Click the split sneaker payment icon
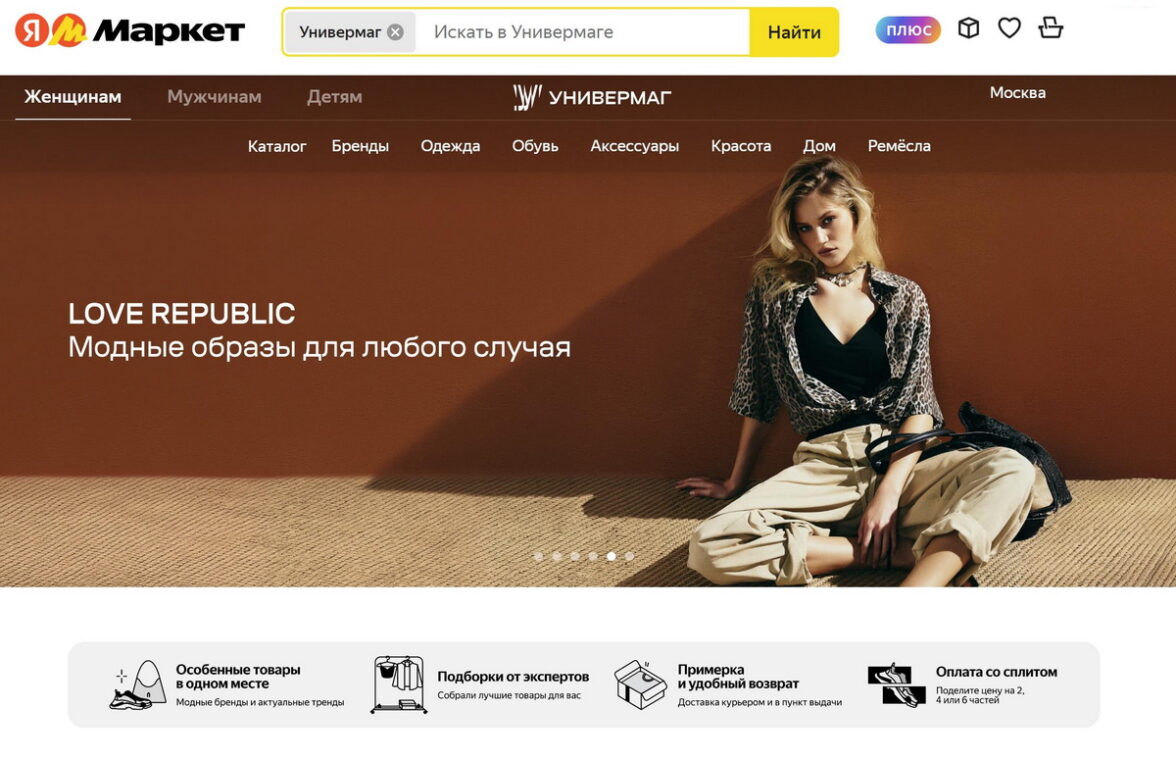 [x=896, y=685]
